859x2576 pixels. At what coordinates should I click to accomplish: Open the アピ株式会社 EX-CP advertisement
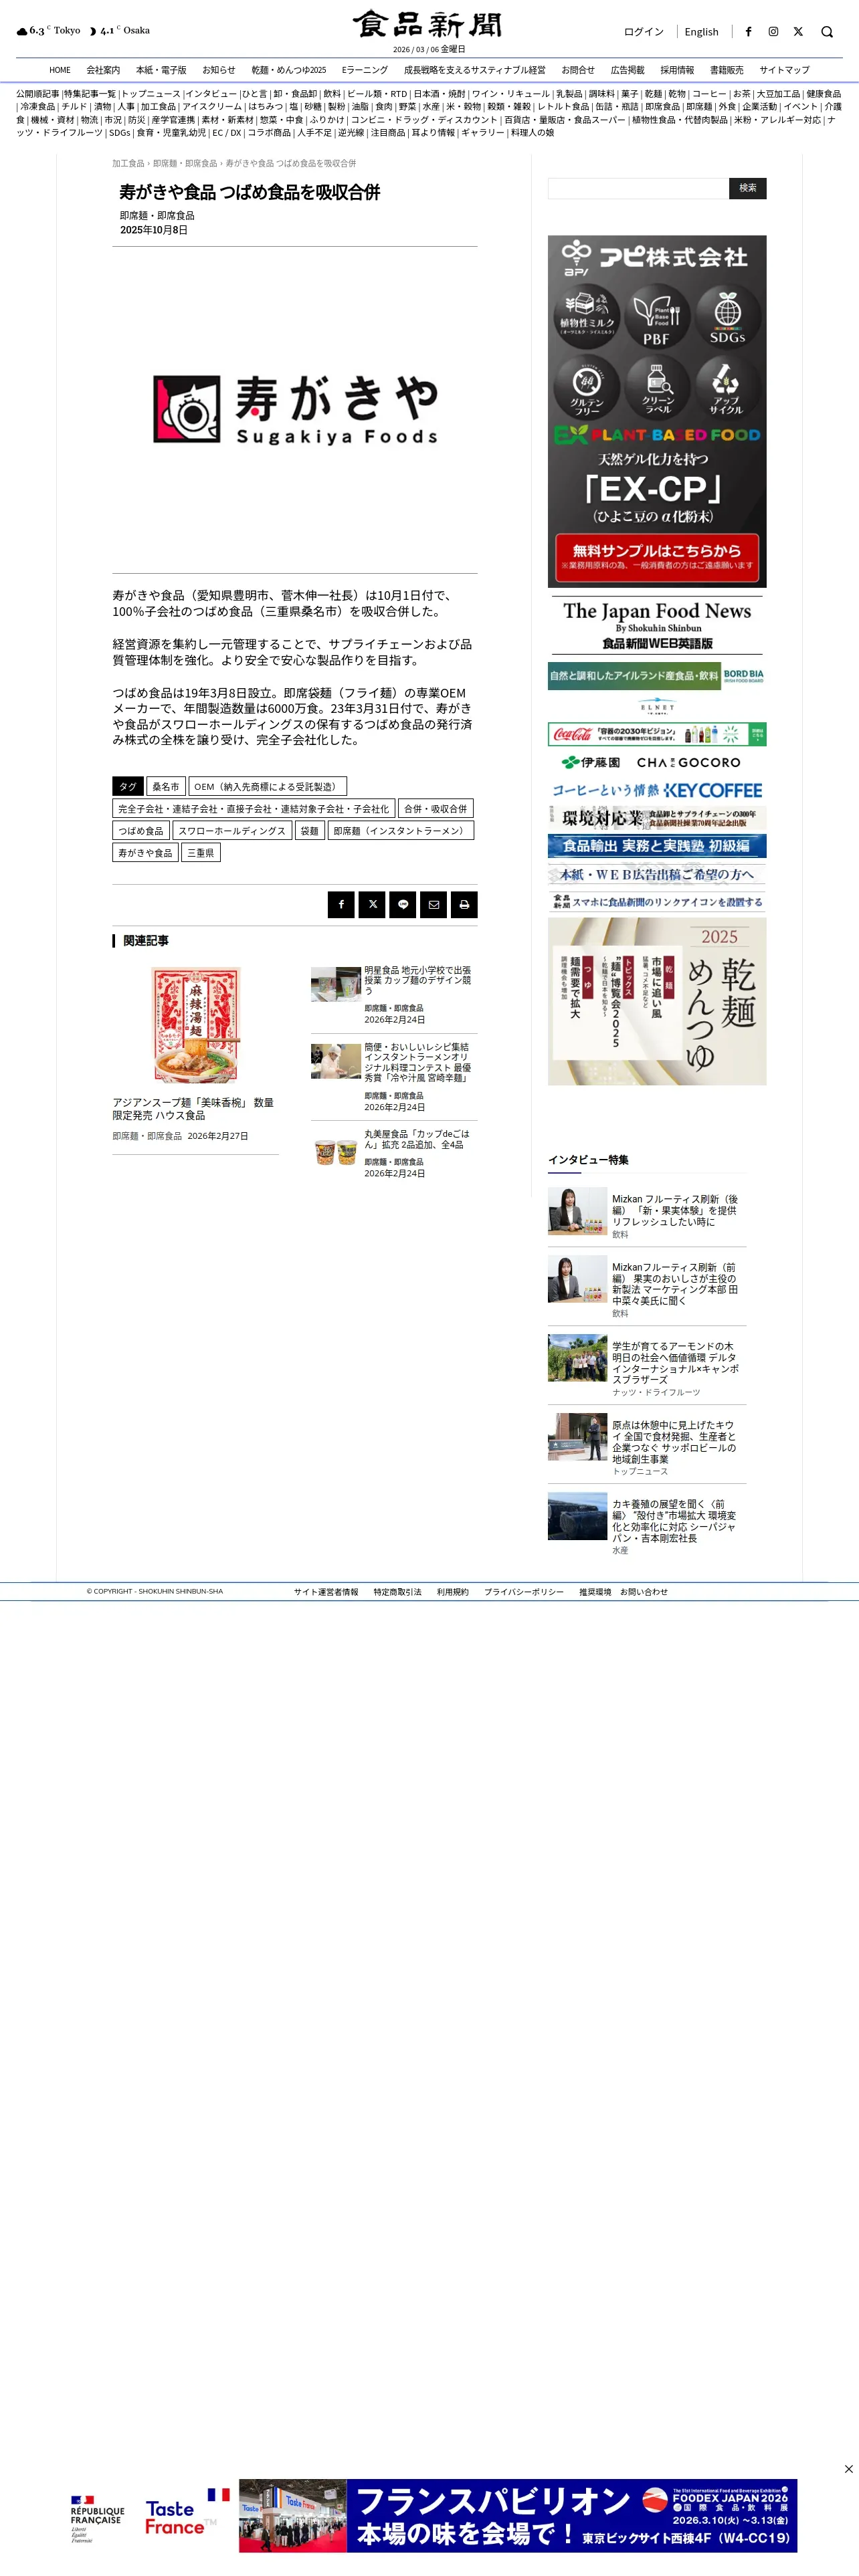[657, 411]
